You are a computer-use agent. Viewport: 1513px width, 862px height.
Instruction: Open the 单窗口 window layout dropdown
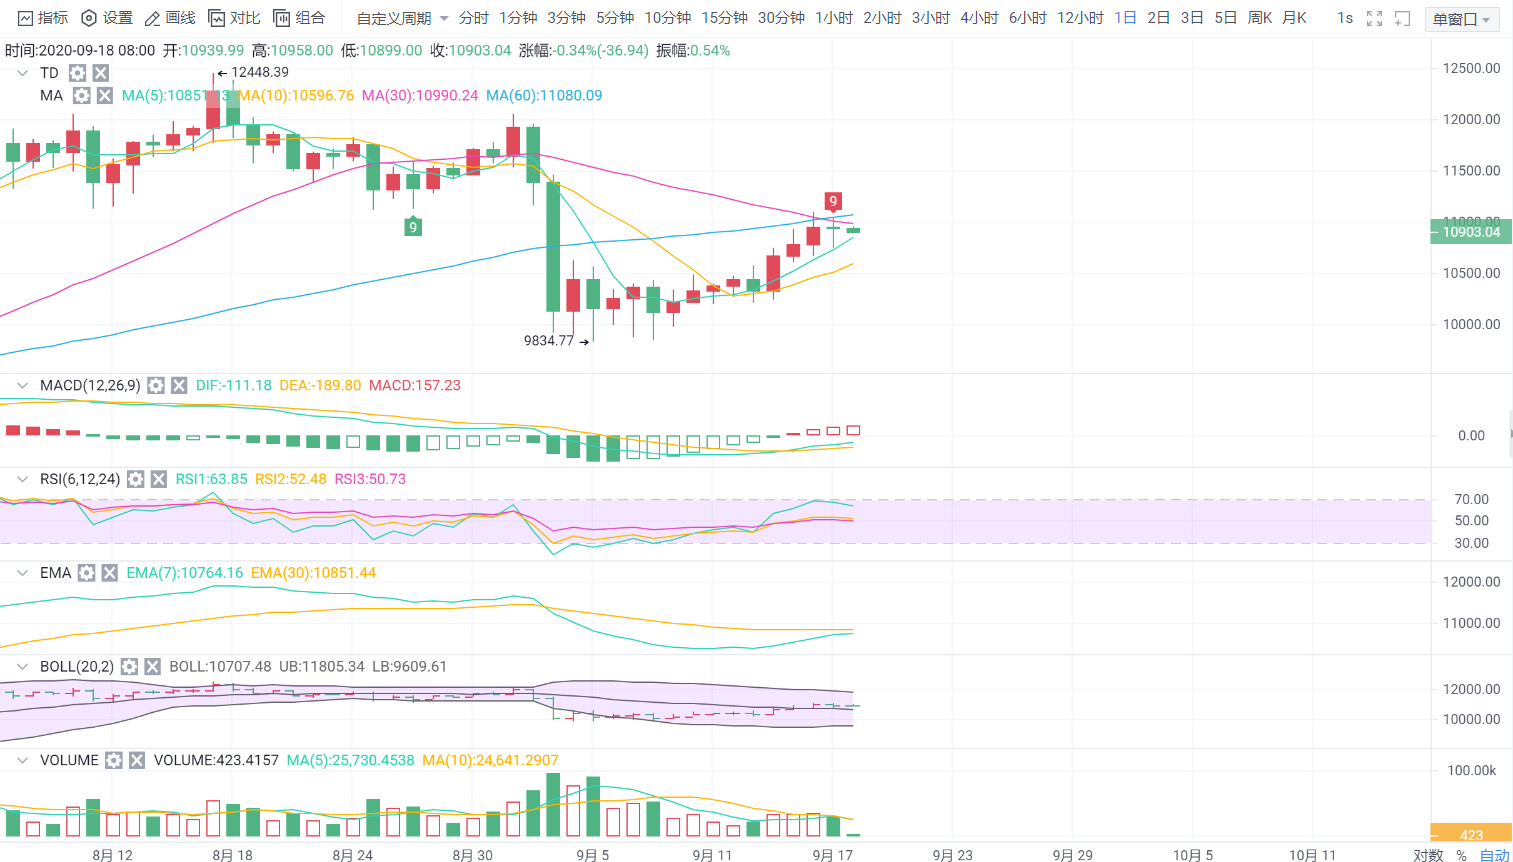coord(1462,19)
